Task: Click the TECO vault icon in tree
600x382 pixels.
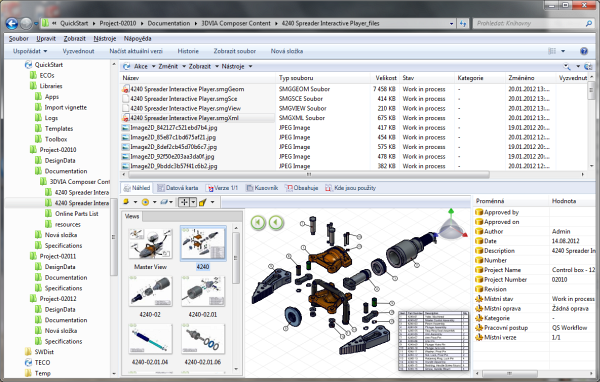Action: coord(28,362)
